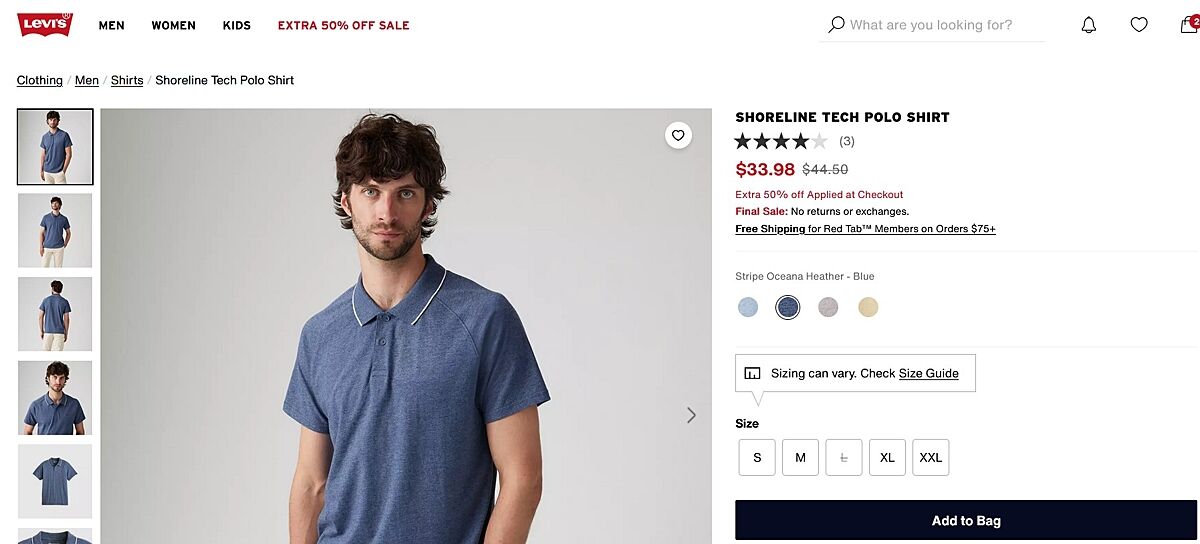This screenshot has width=1200, height=544.
Task: Open the notifications bell icon
Action: tap(1089, 25)
